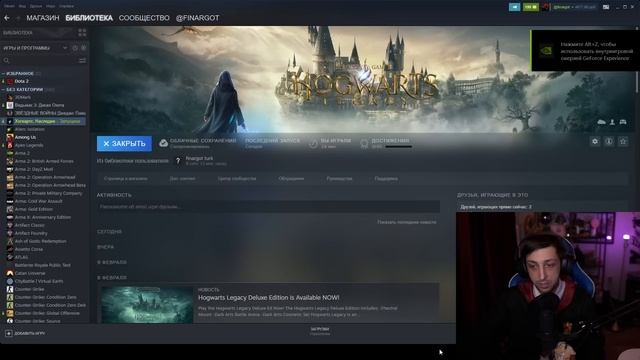The image size is (640, 360).
Task: Select Dota 2 in the game list
Action: 22,81
